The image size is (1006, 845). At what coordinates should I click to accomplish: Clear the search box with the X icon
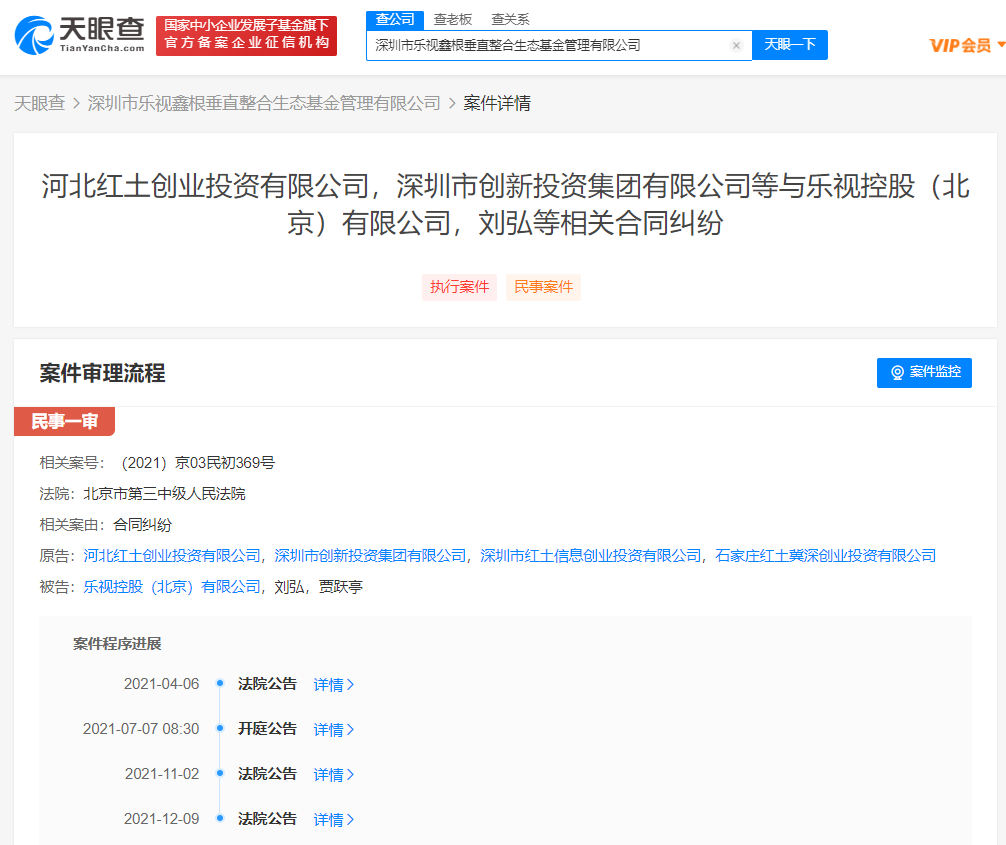point(736,46)
